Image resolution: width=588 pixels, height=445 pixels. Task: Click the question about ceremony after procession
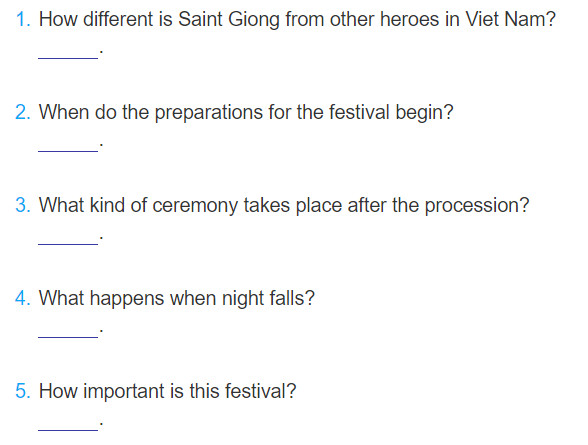pos(284,206)
